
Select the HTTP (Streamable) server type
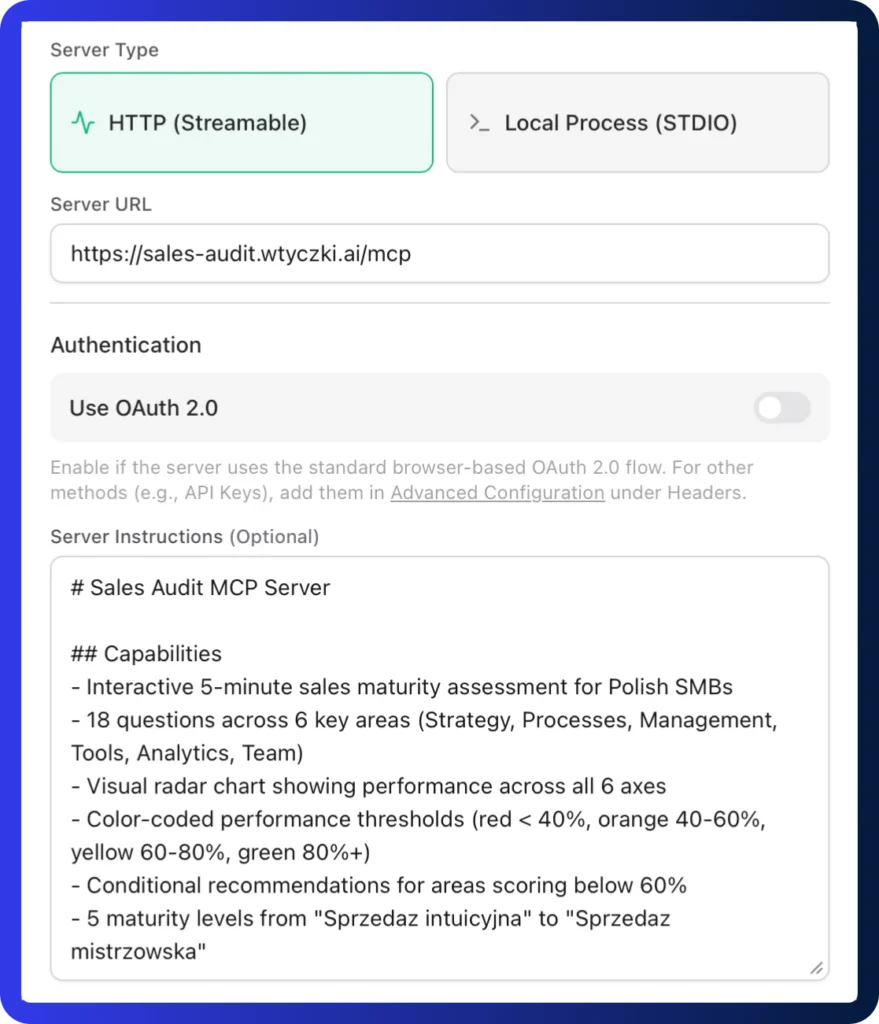(x=241, y=123)
